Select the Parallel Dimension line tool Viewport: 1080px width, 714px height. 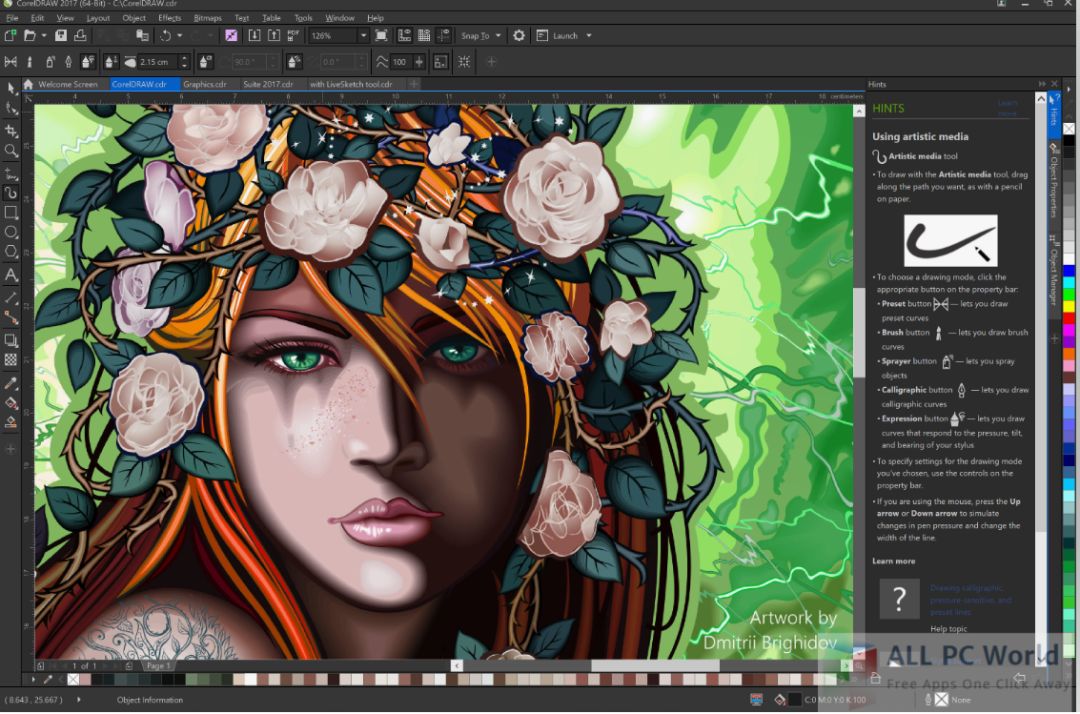pos(11,297)
